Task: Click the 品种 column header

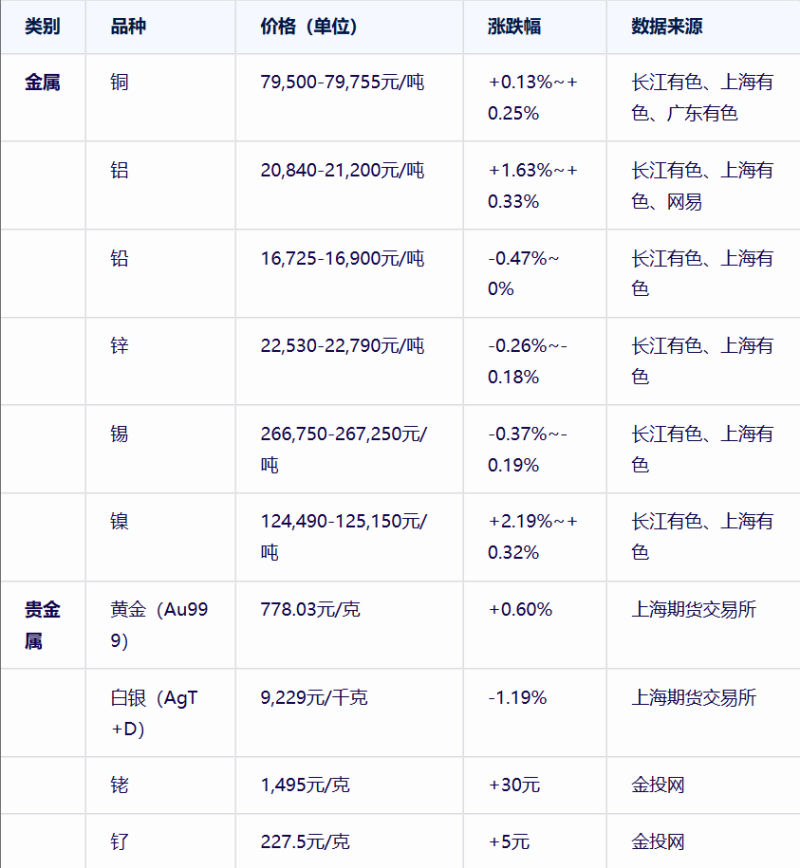Action: 128,26
